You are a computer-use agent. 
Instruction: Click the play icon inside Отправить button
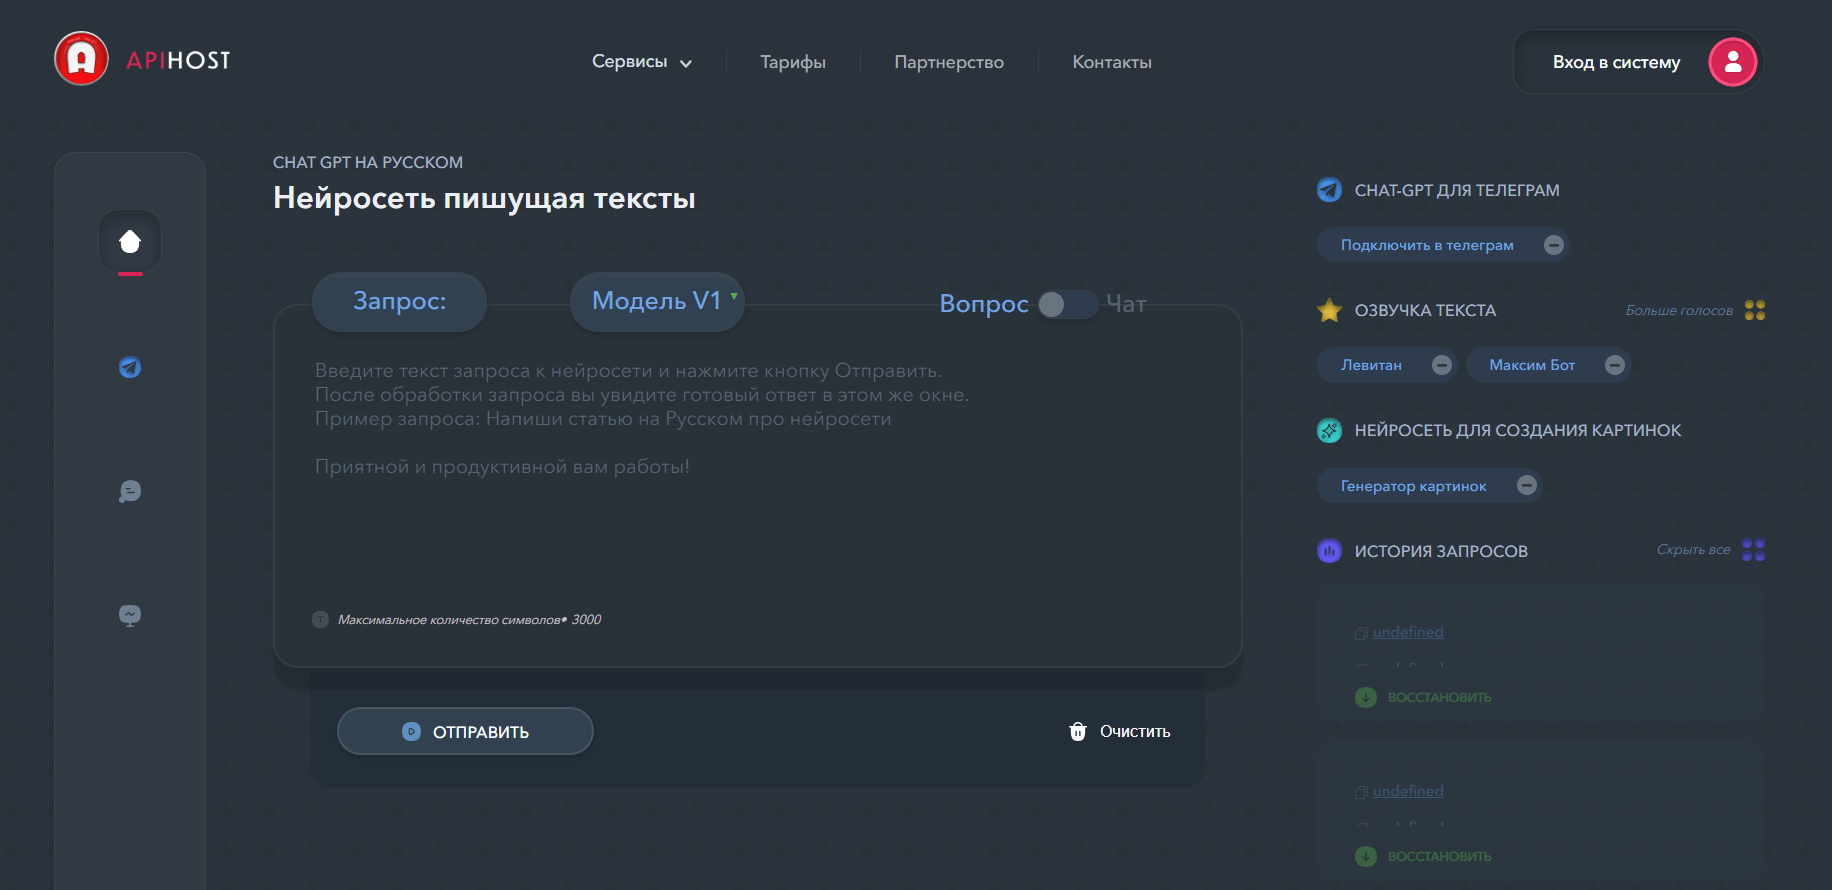[x=411, y=731]
